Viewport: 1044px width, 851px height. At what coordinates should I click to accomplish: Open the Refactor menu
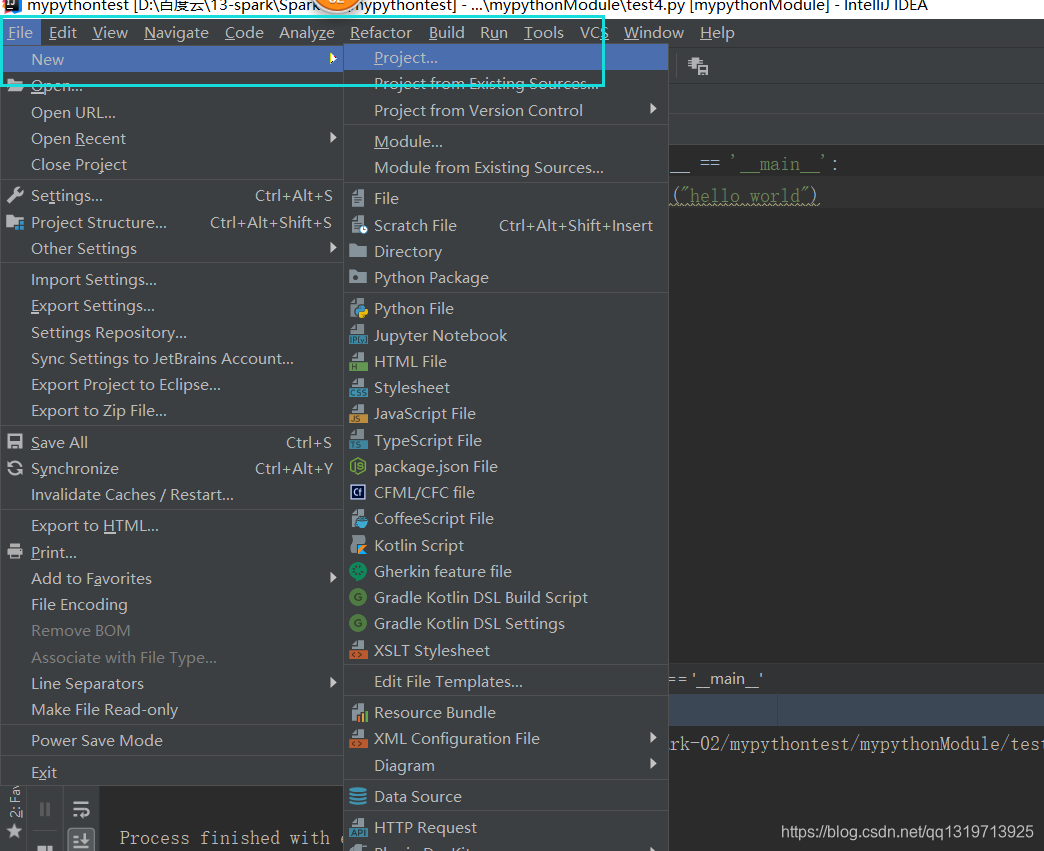point(380,32)
